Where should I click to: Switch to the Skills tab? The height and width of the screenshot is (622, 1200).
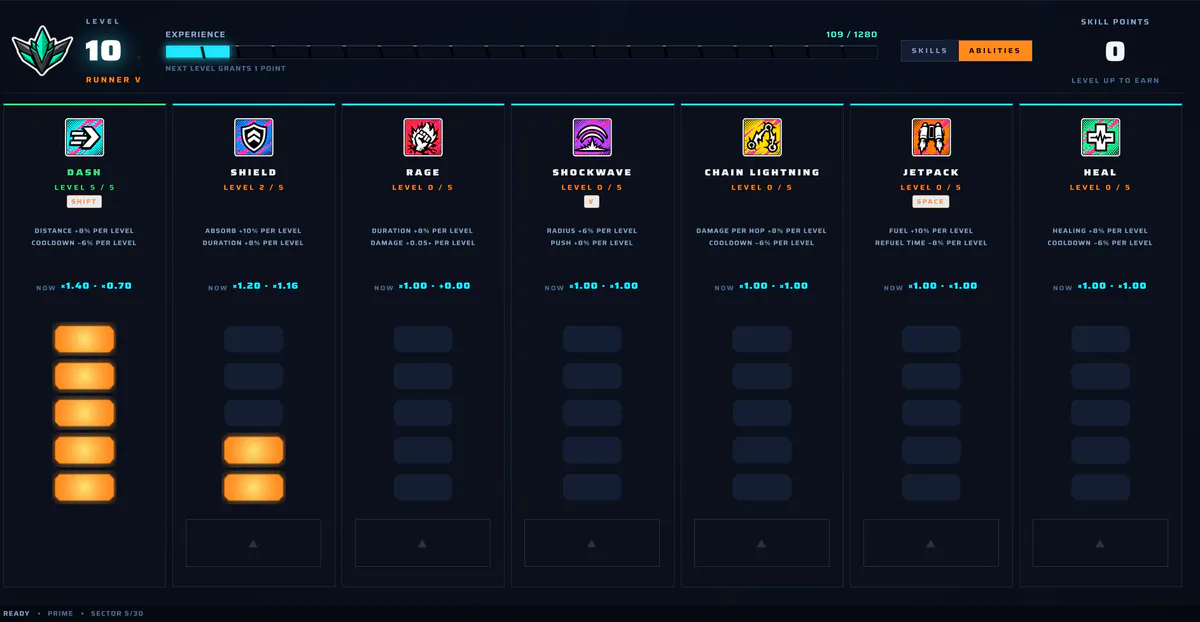(930, 51)
